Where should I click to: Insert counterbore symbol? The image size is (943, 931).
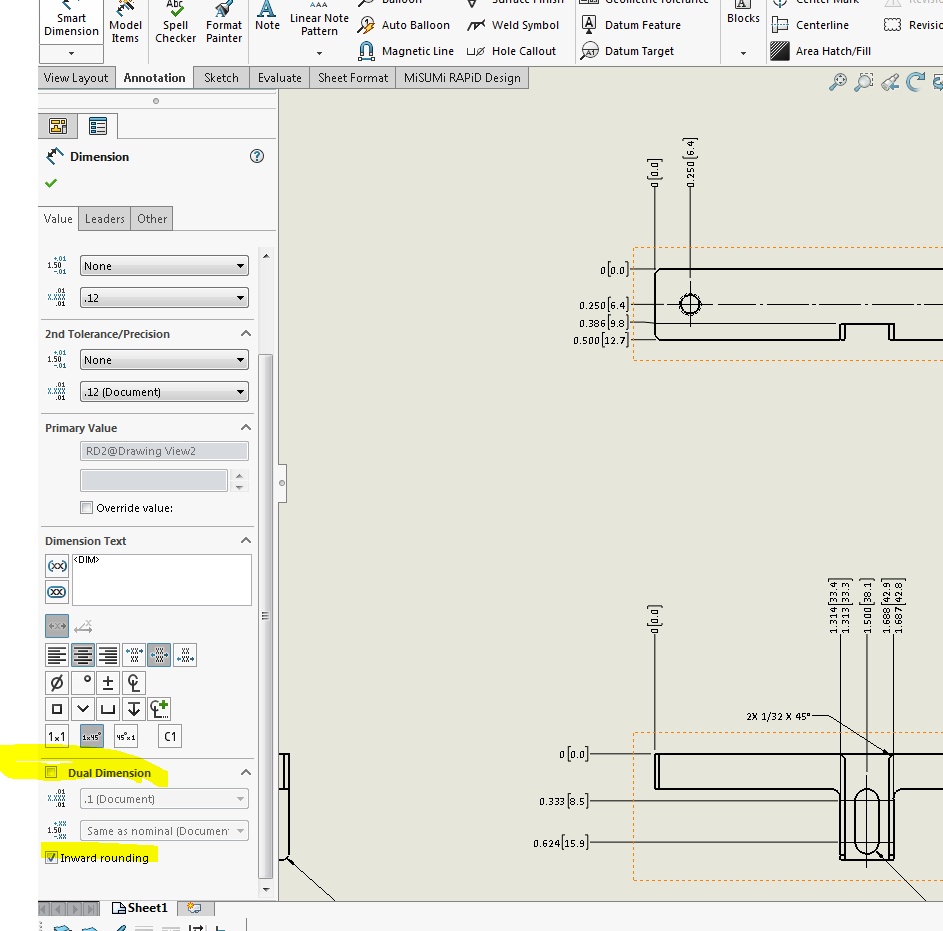108,709
